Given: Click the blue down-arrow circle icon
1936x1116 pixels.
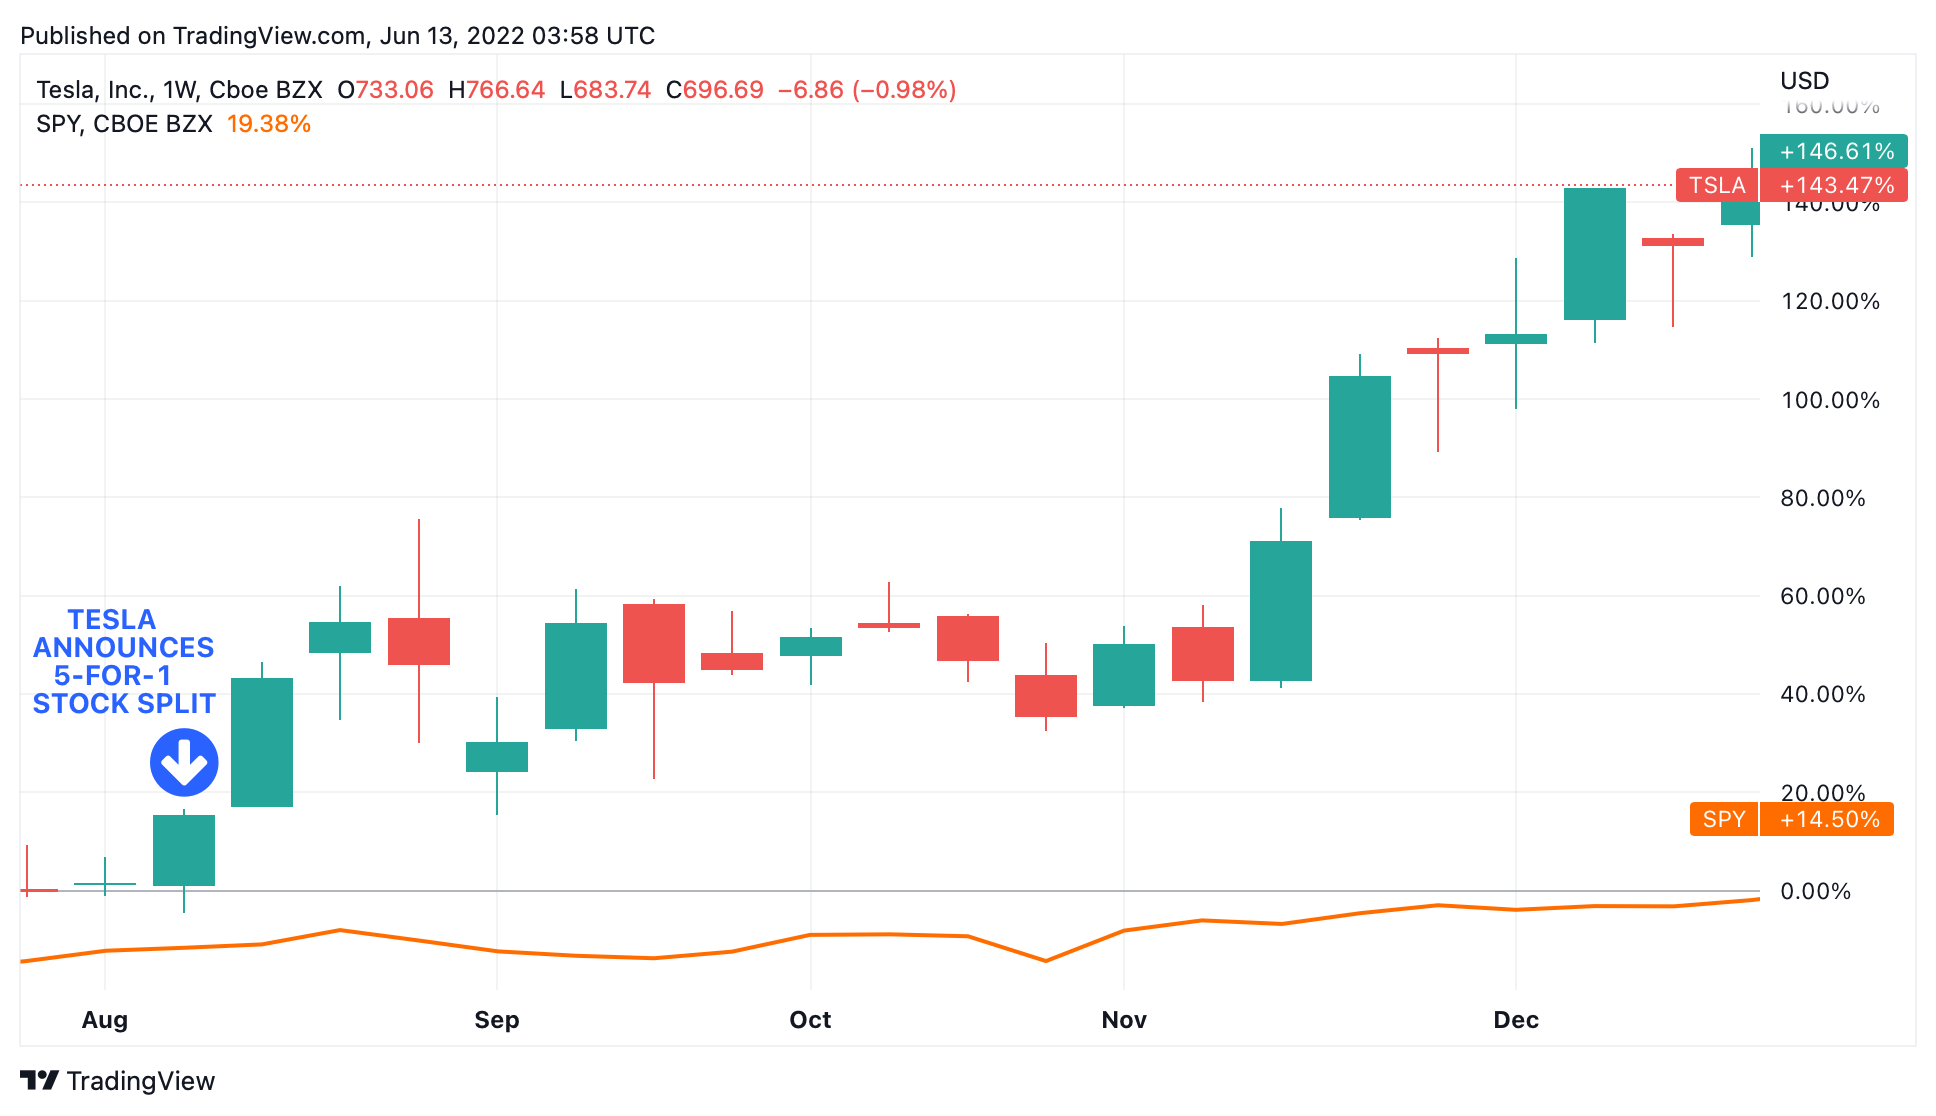Looking at the screenshot, I should pyautogui.click(x=184, y=763).
